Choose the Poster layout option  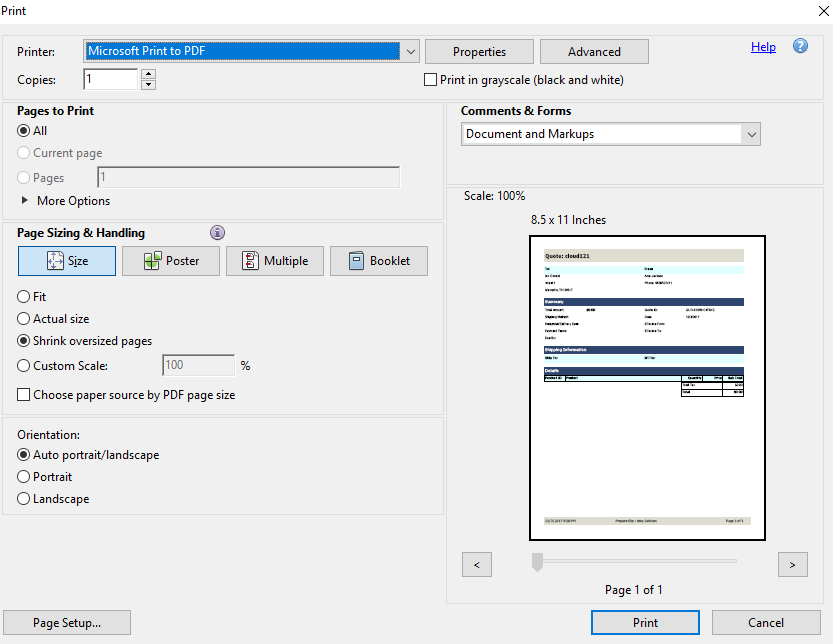[170, 261]
